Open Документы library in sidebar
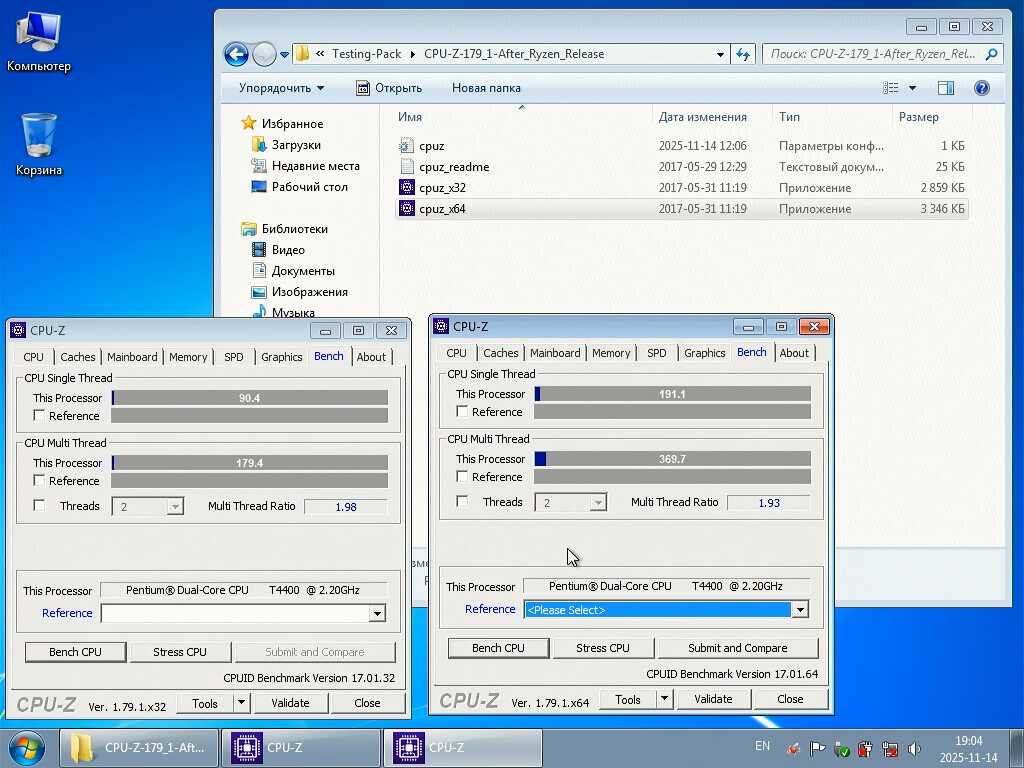 [x=303, y=270]
